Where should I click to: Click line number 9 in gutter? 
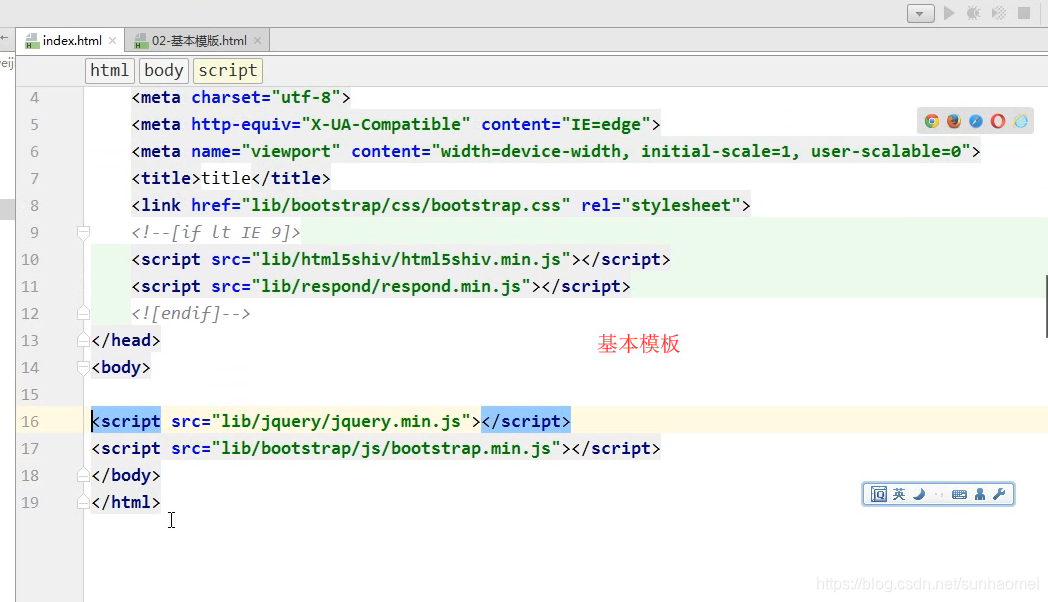(x=35, y=233)
